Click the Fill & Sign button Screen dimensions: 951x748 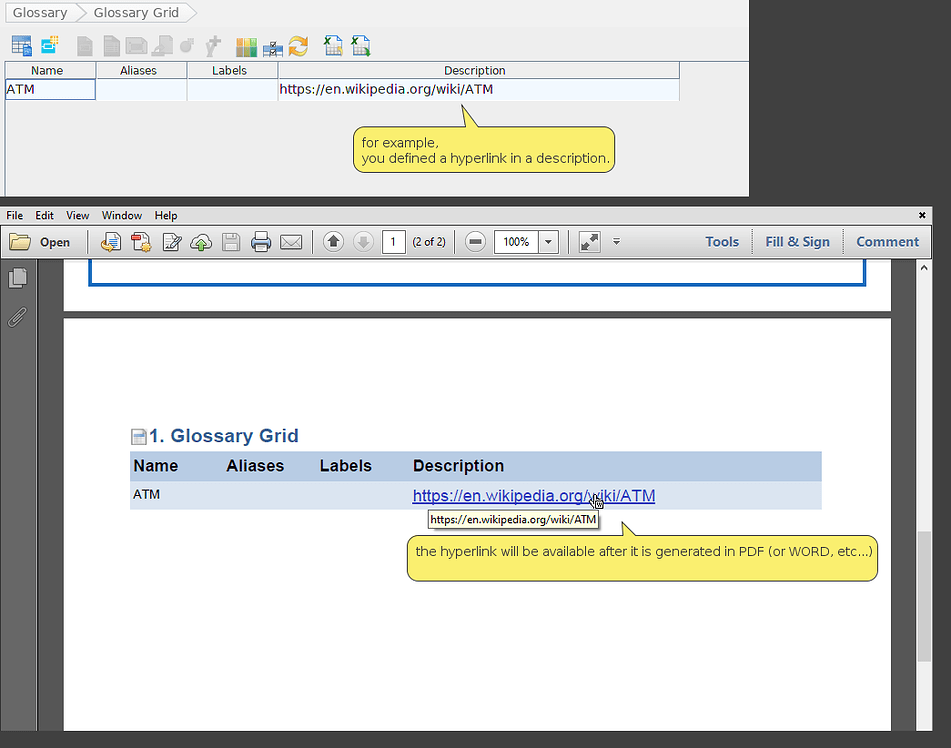coord(797,241)
